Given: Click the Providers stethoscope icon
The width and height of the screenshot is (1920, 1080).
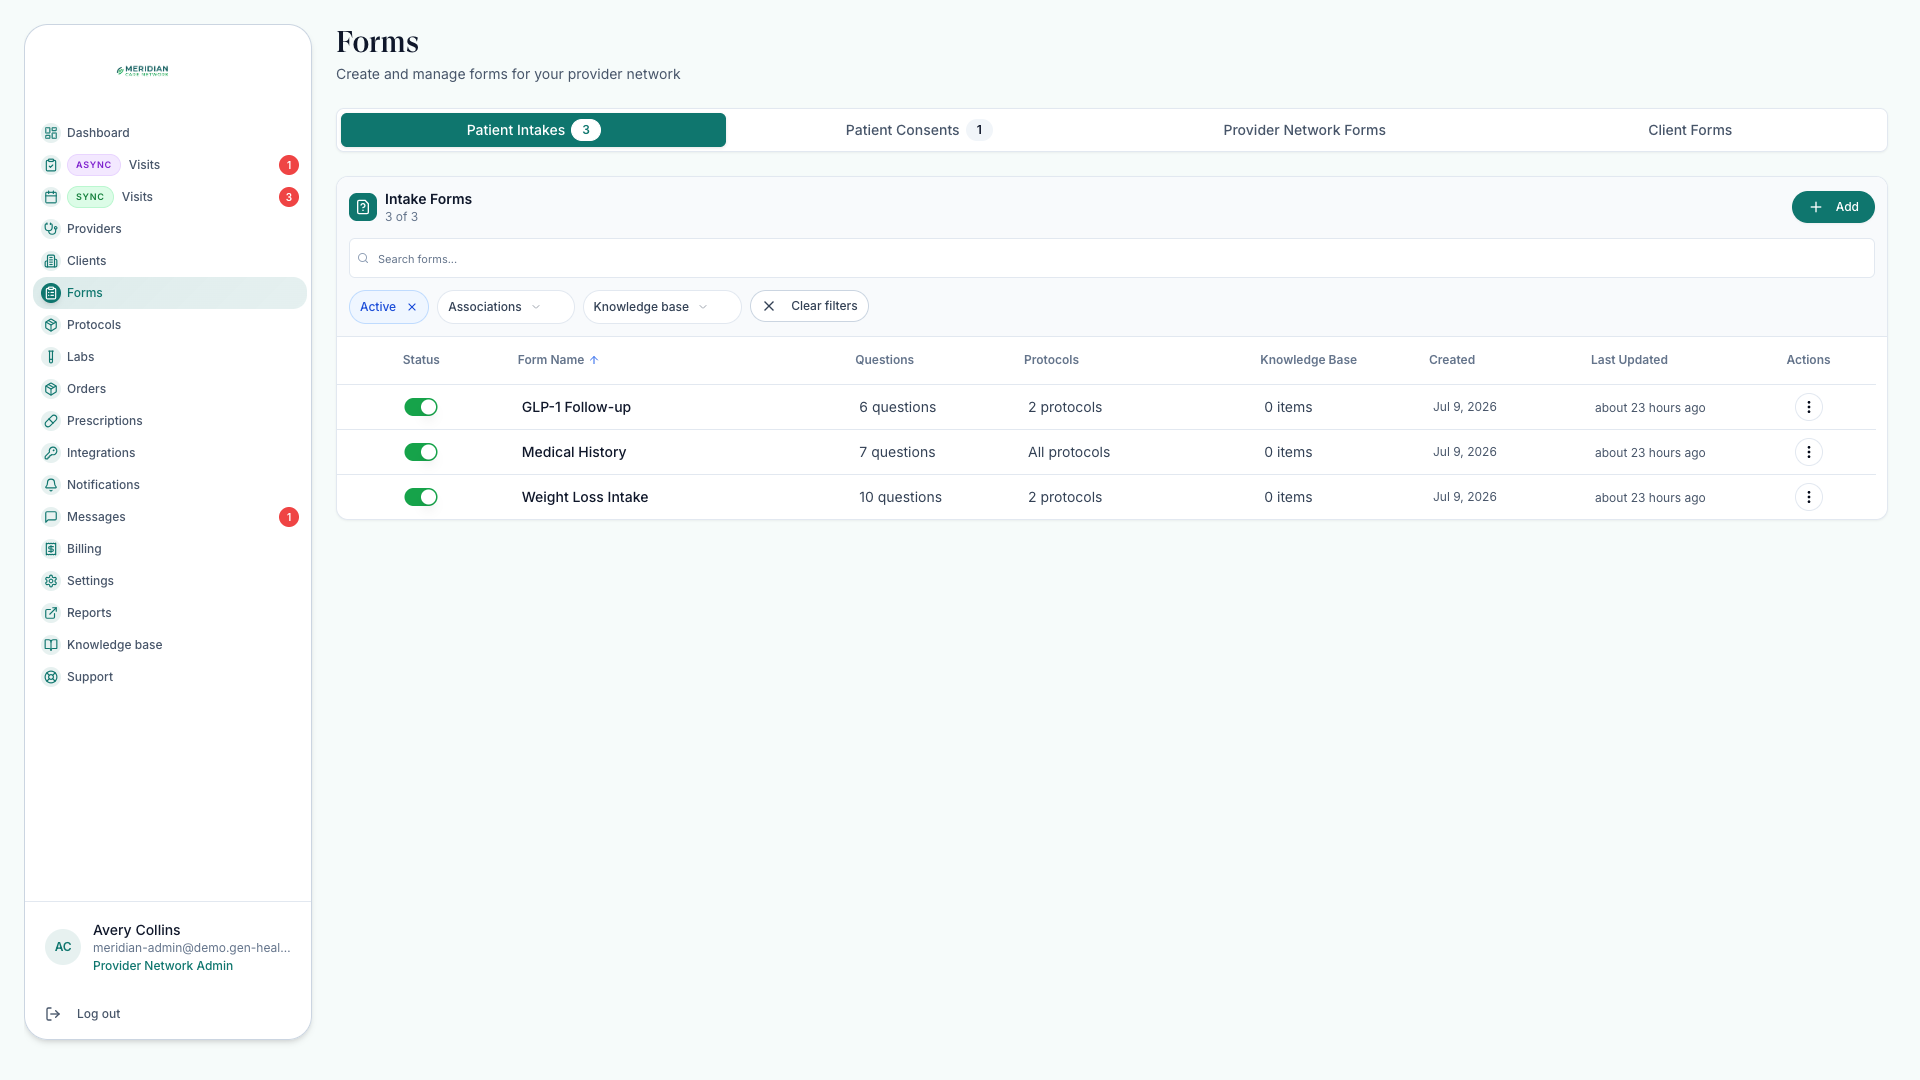Looking at the screenshot, I should 51,229.
